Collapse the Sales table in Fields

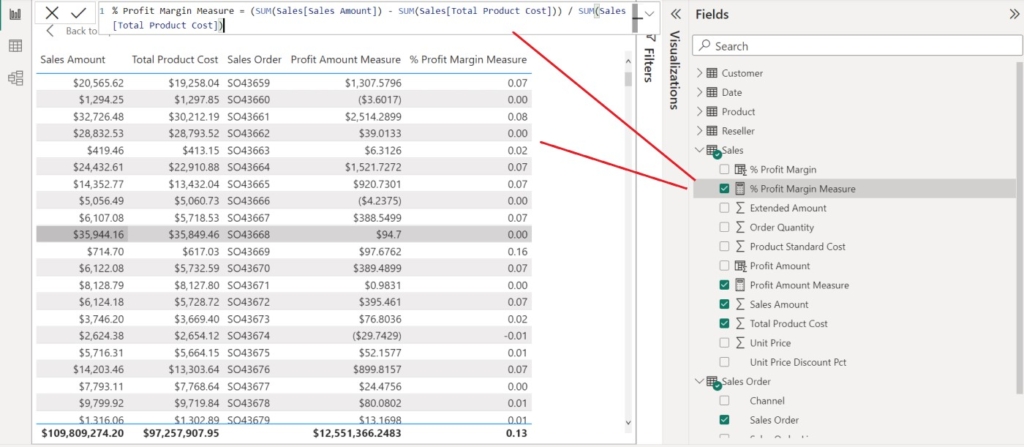pyautogui.click(x=699, y=150)
